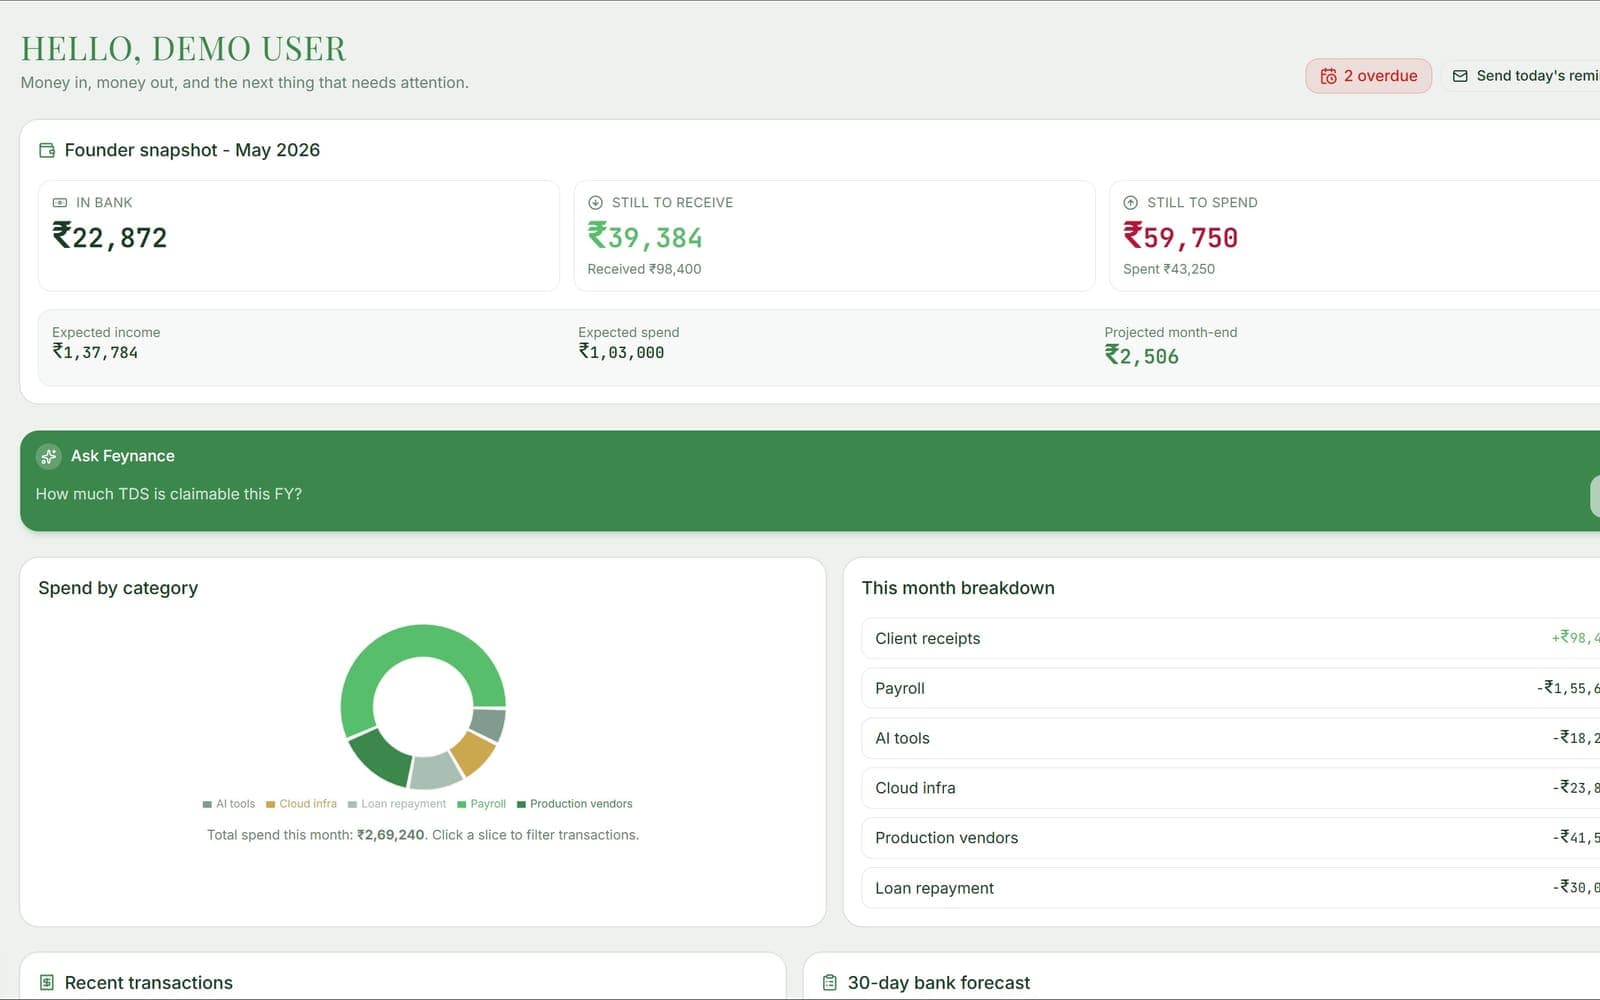Click the In Bank card icon
The height and width of the screenshot is (1000, 1600).
coord(60,202)
